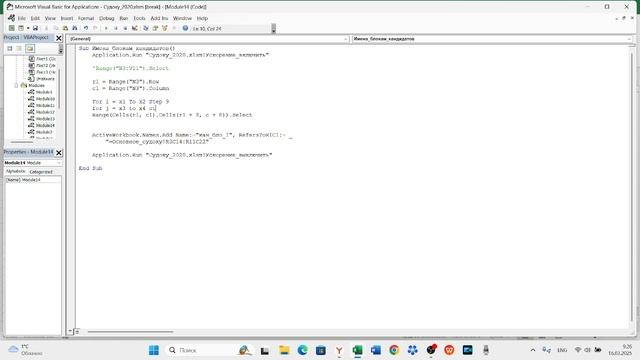Click View Object icon in Project pane
This screenshot has width=640, height=360.
coord(19,49)
